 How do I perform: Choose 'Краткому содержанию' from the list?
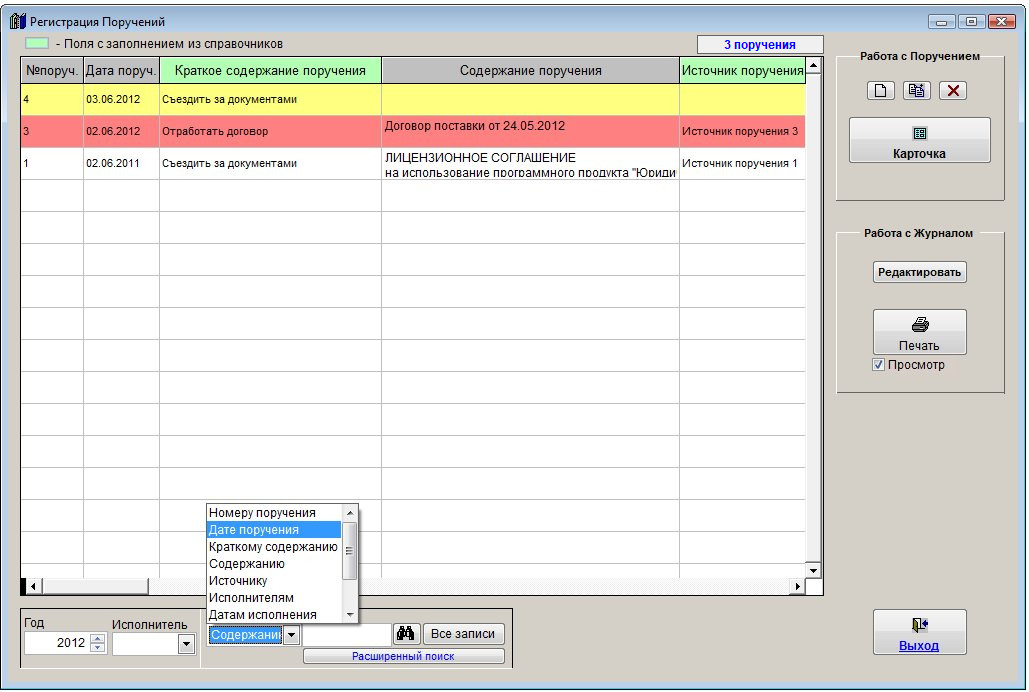(273, 547)
